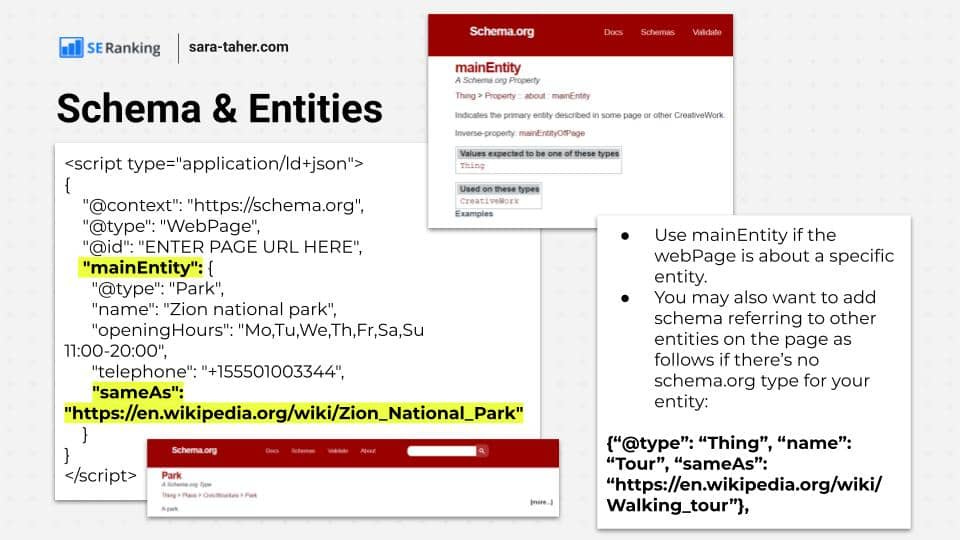Image resolution: width=960 pixels, height=540 pixels.
Task: Click the "@context": "https://schema.org" line
Action: coord(223,205)
